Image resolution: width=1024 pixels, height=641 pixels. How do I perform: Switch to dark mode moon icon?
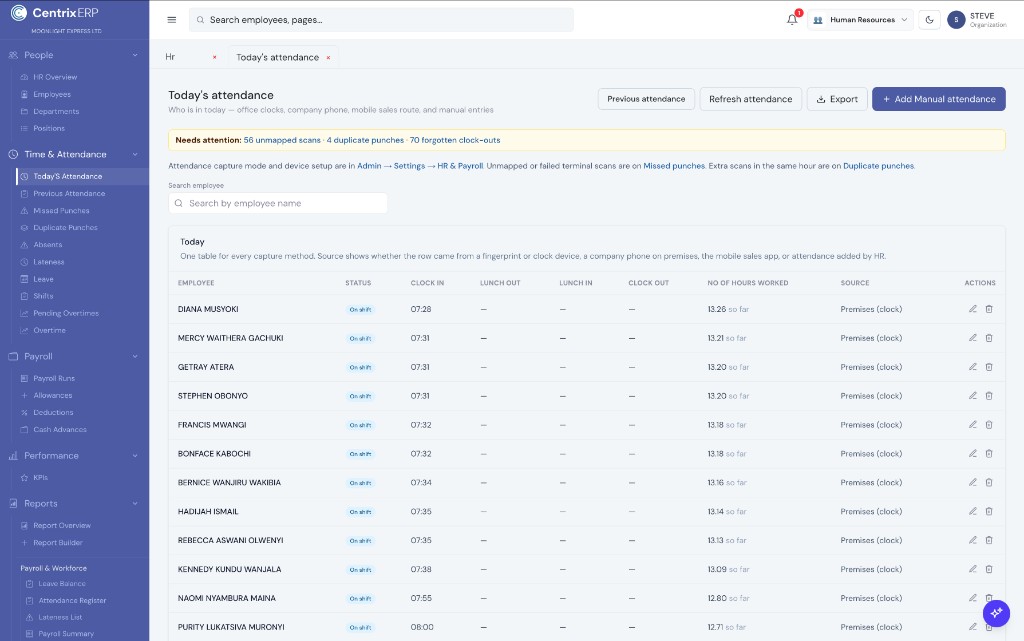click(x=929, y=20)
